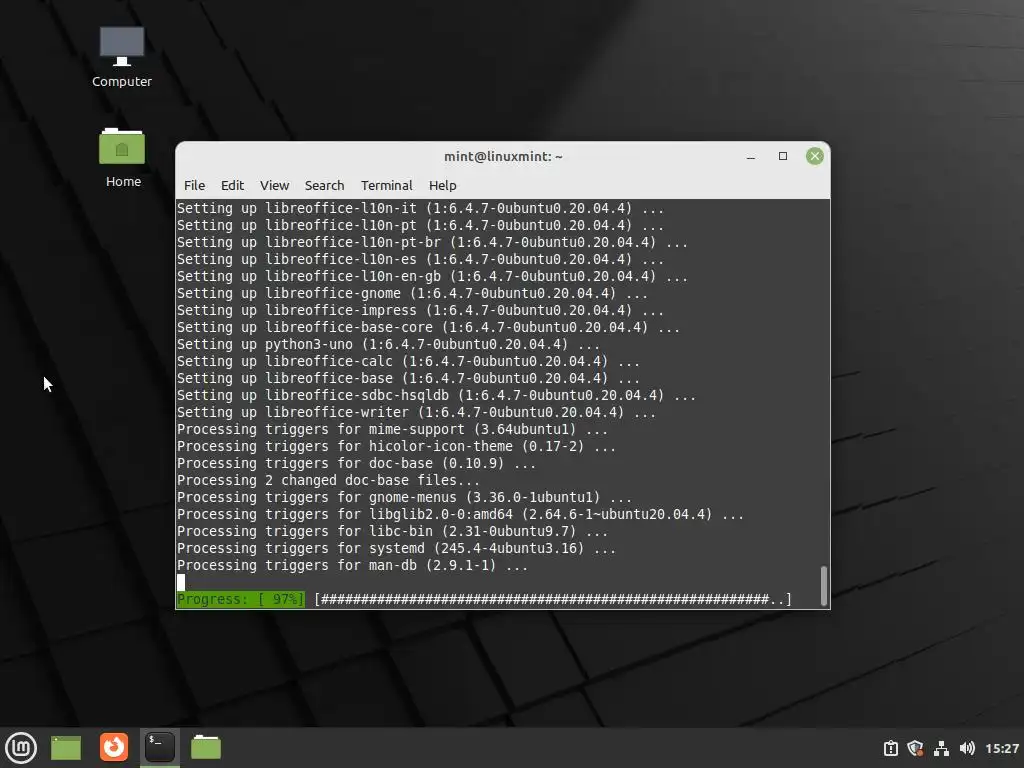Maximize the terminal window

pos(783,156)
